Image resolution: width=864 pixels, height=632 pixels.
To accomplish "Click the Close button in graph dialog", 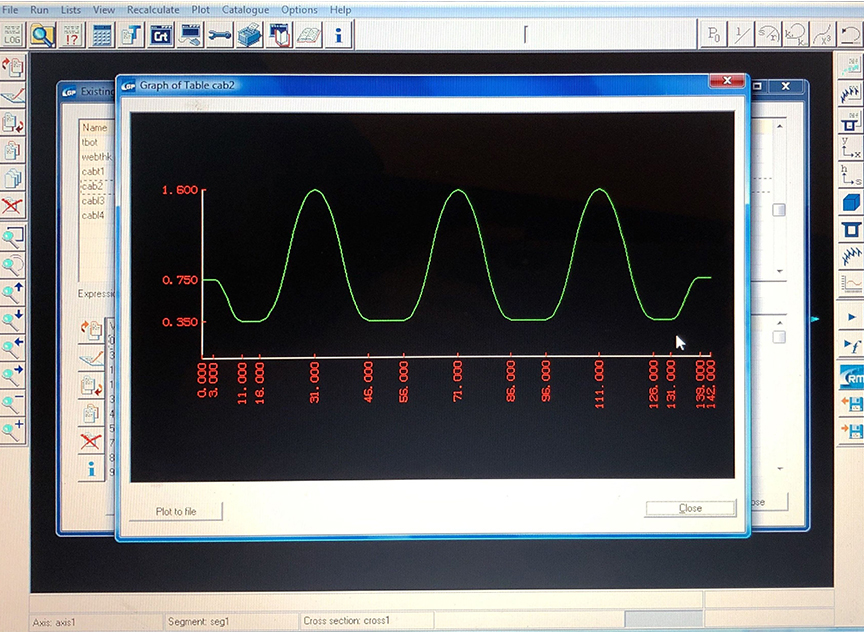I will (x=690, y=508).
